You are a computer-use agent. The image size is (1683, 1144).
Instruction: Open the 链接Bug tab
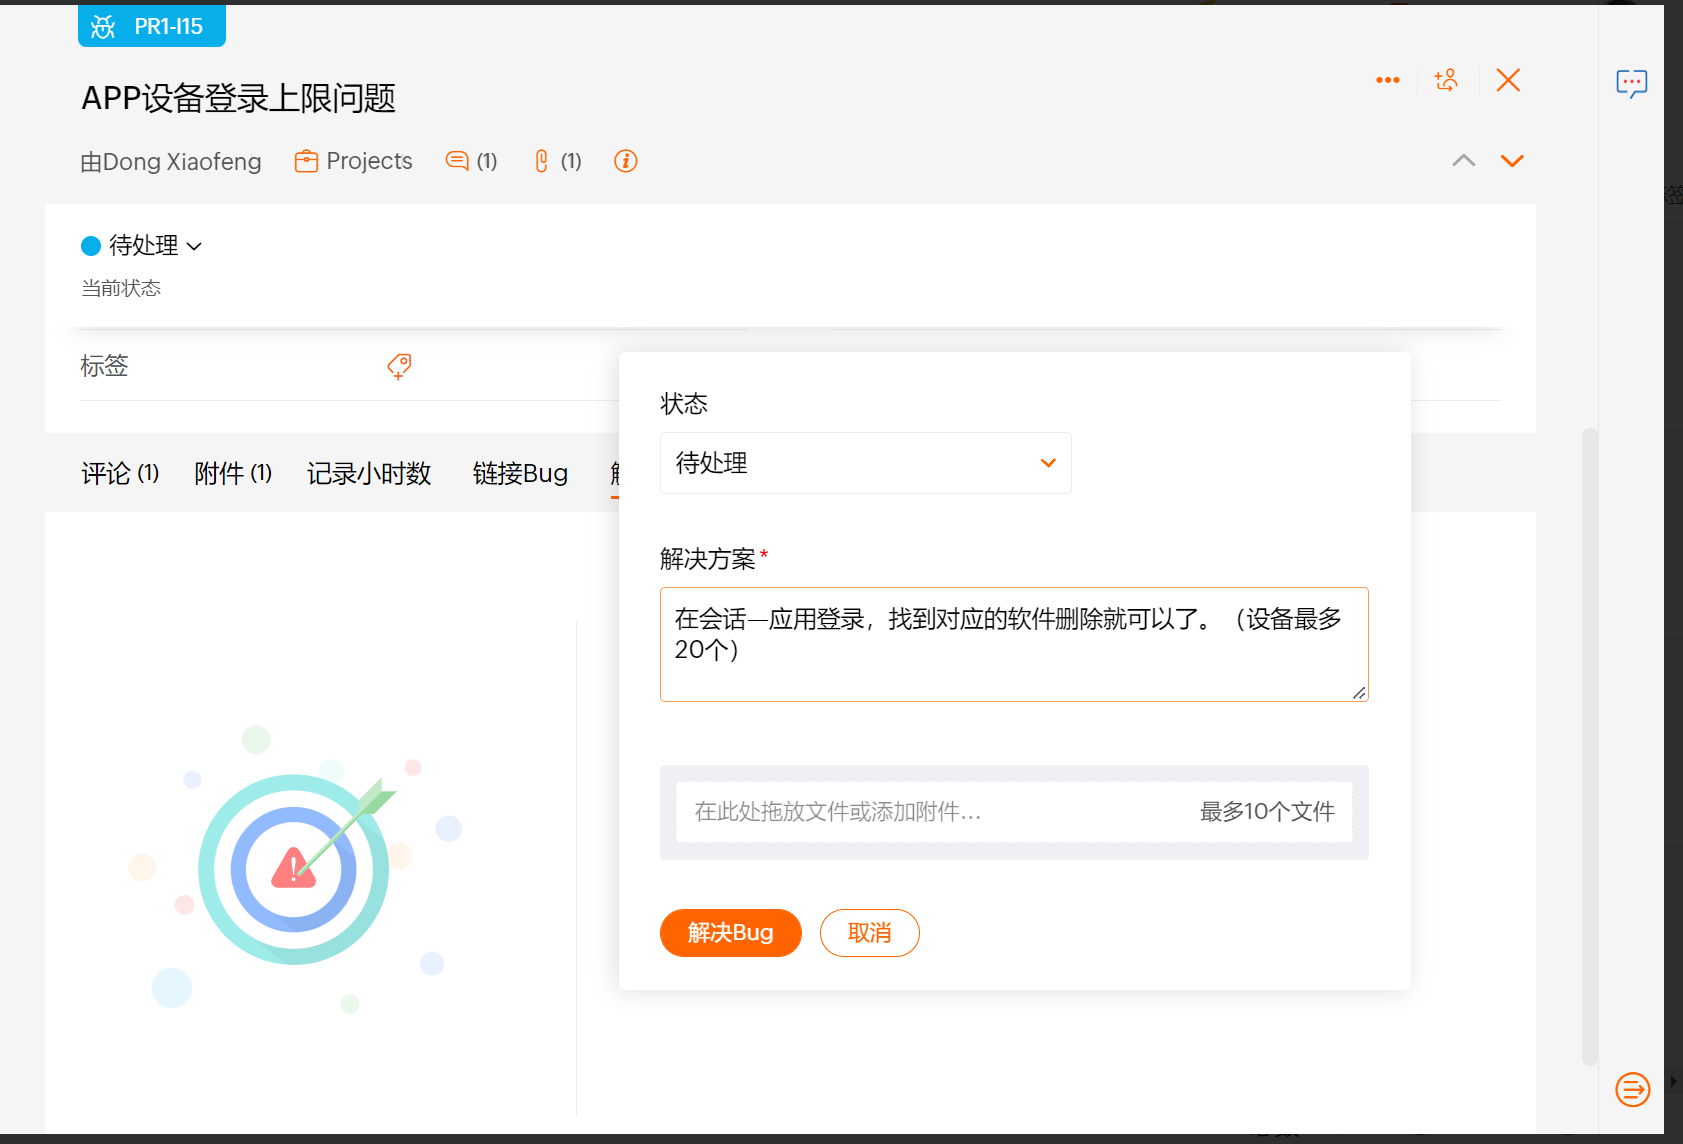pyautogui.click(x=520, y=473)
